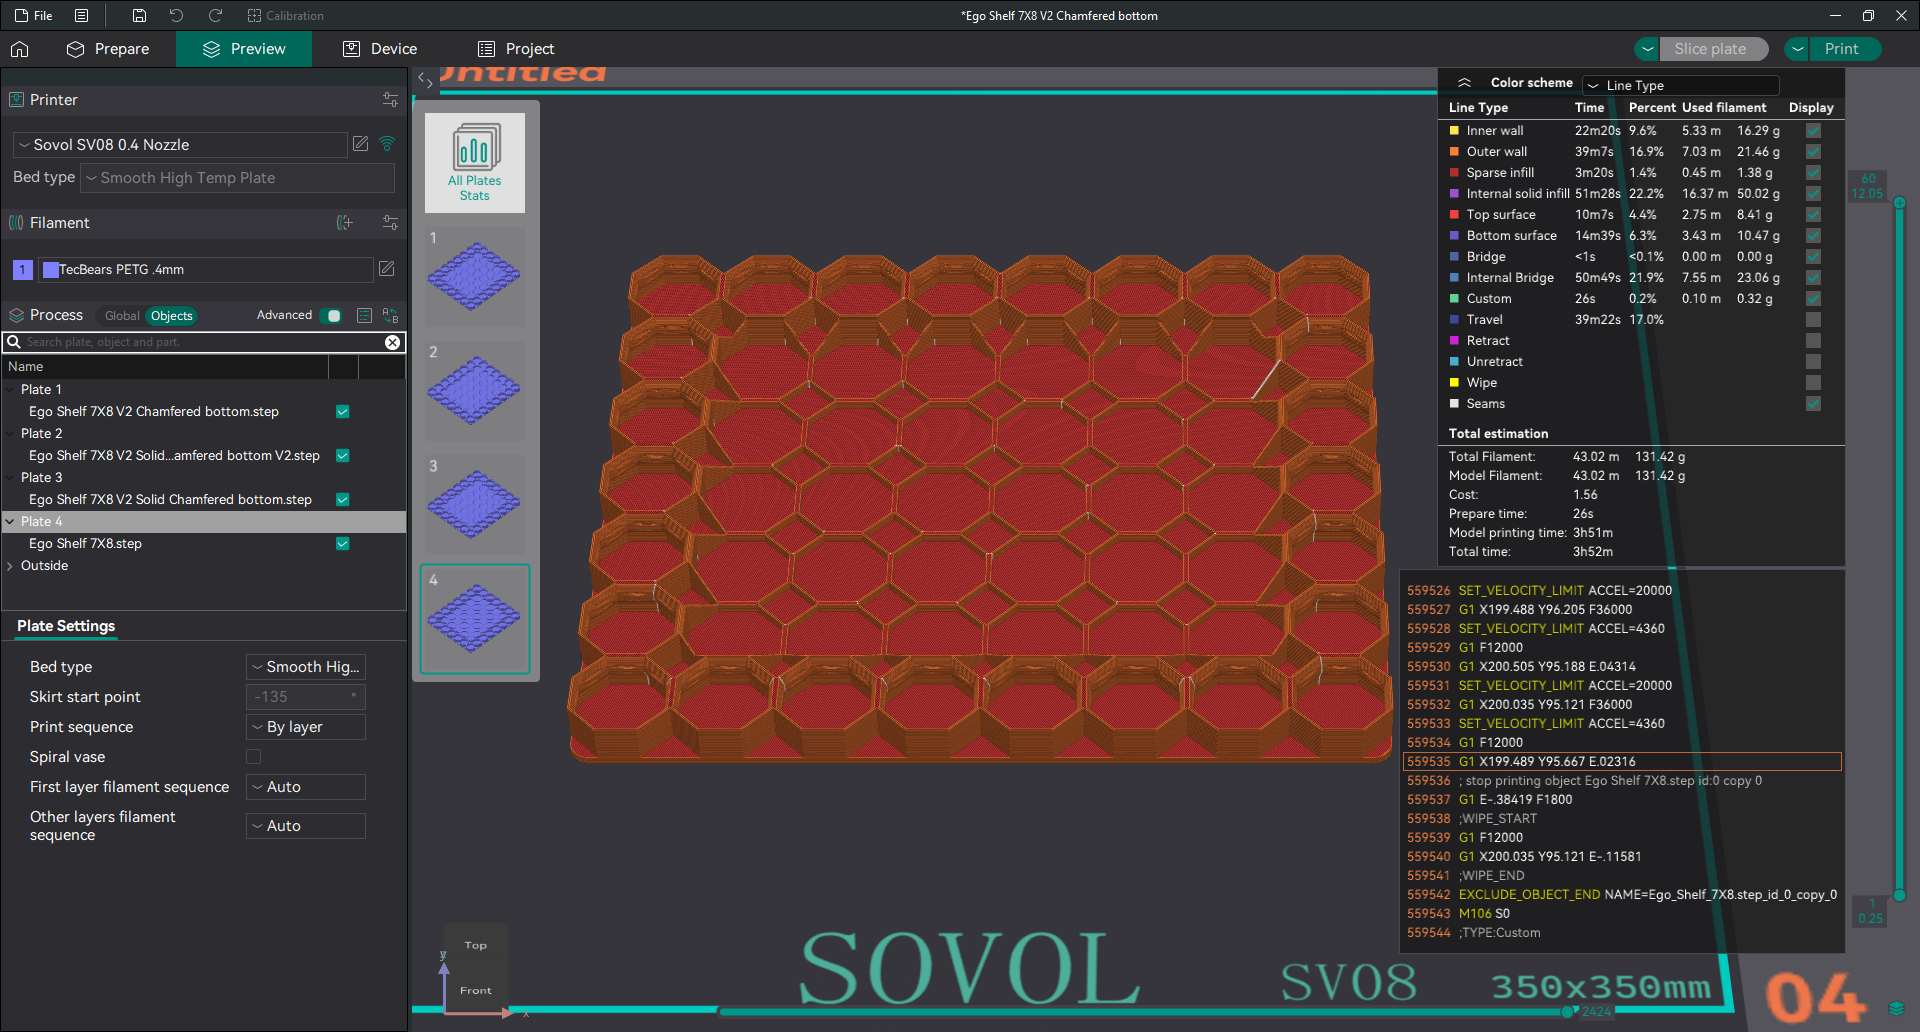Open the printer preset dropdown

point(180,145)
